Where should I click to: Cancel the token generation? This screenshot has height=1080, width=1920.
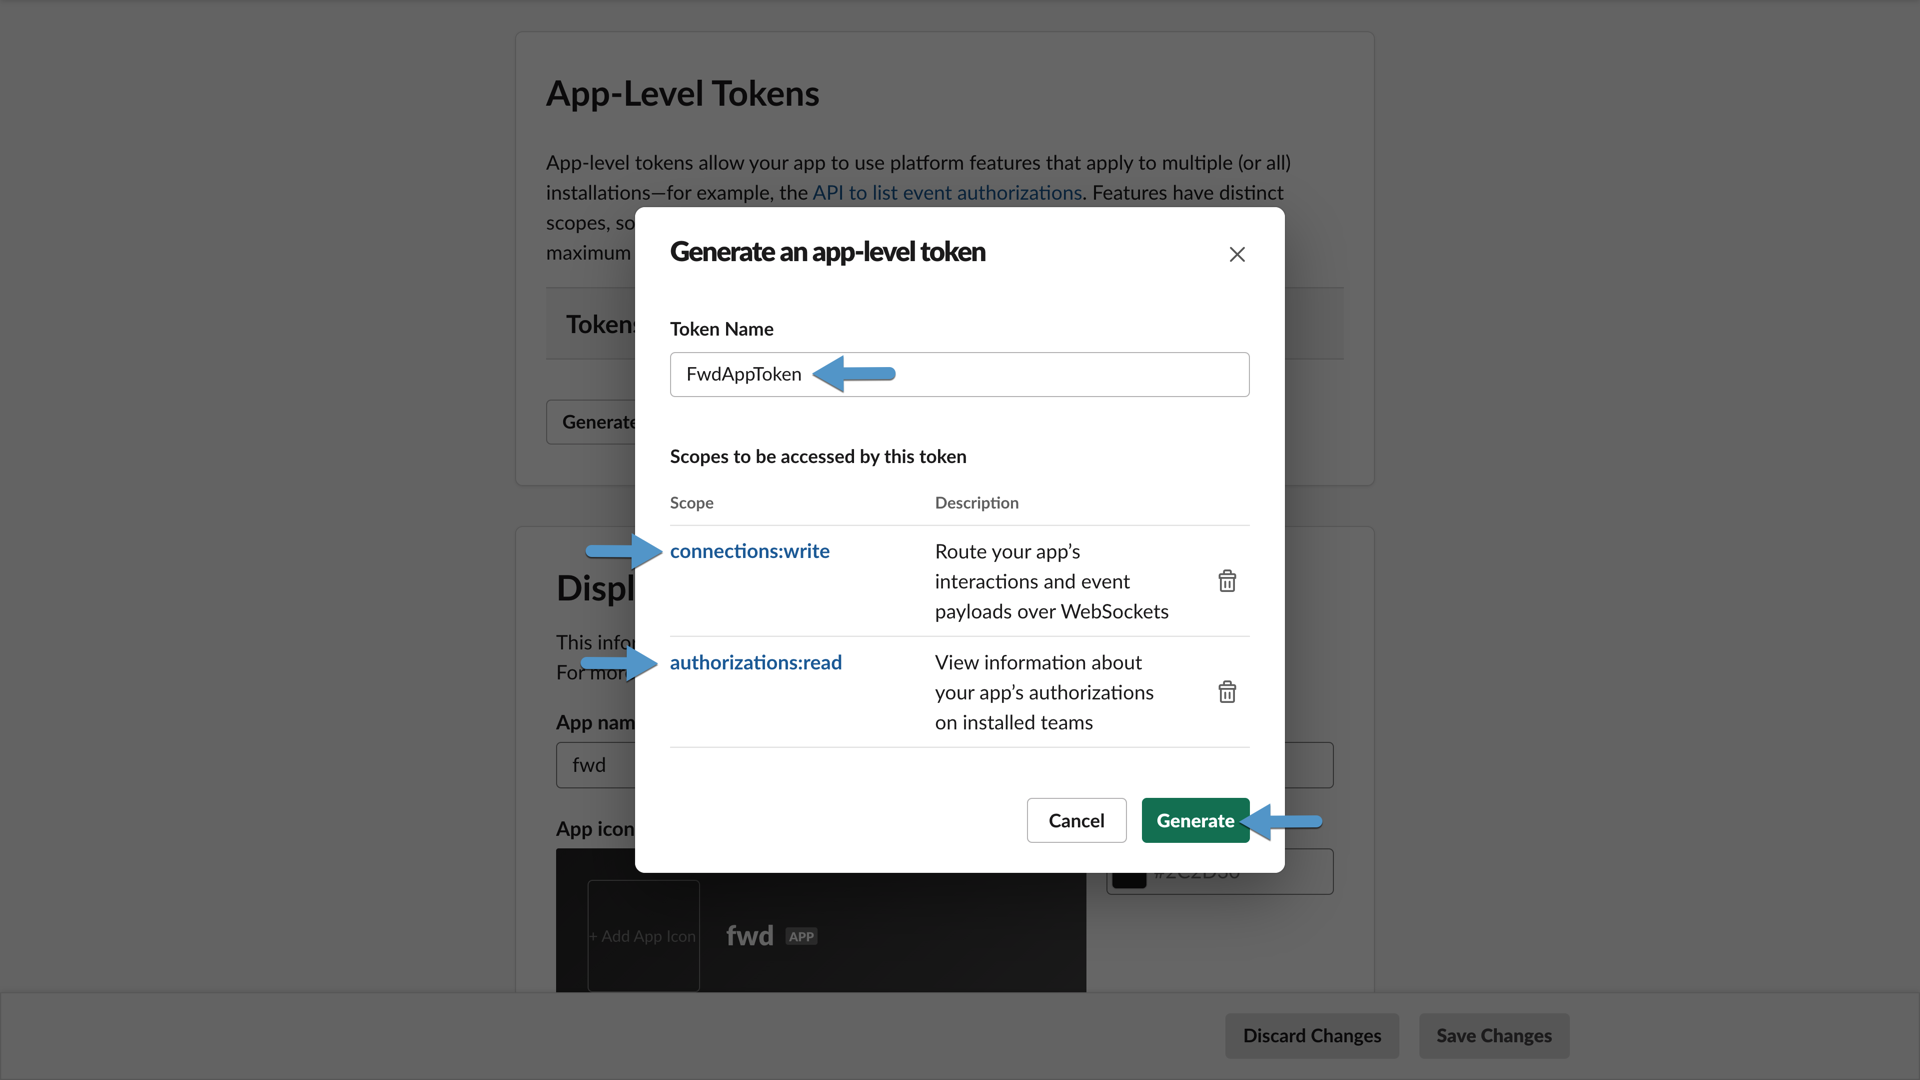pos(1076,820)
